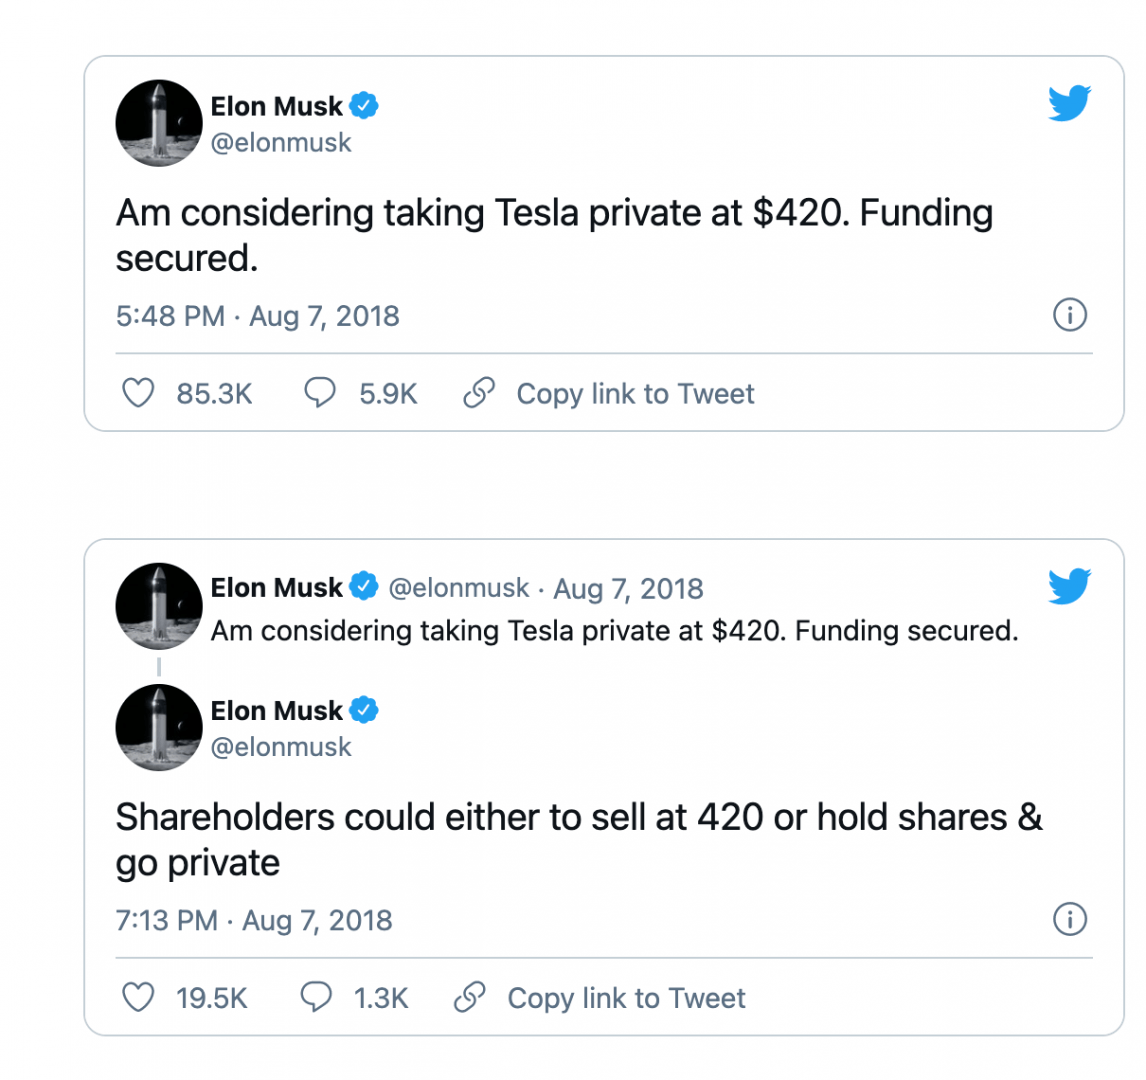Open replies on the 5.9K comment bubble
1146x1080 pixels.
[x=320, y=392]
